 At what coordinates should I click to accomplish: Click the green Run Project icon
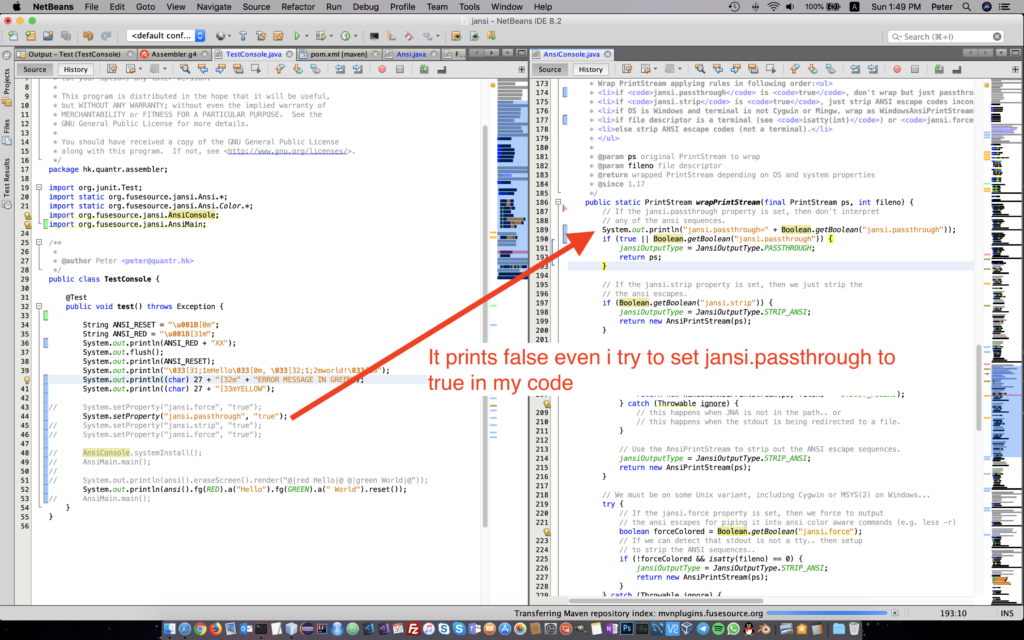(296, 36)
